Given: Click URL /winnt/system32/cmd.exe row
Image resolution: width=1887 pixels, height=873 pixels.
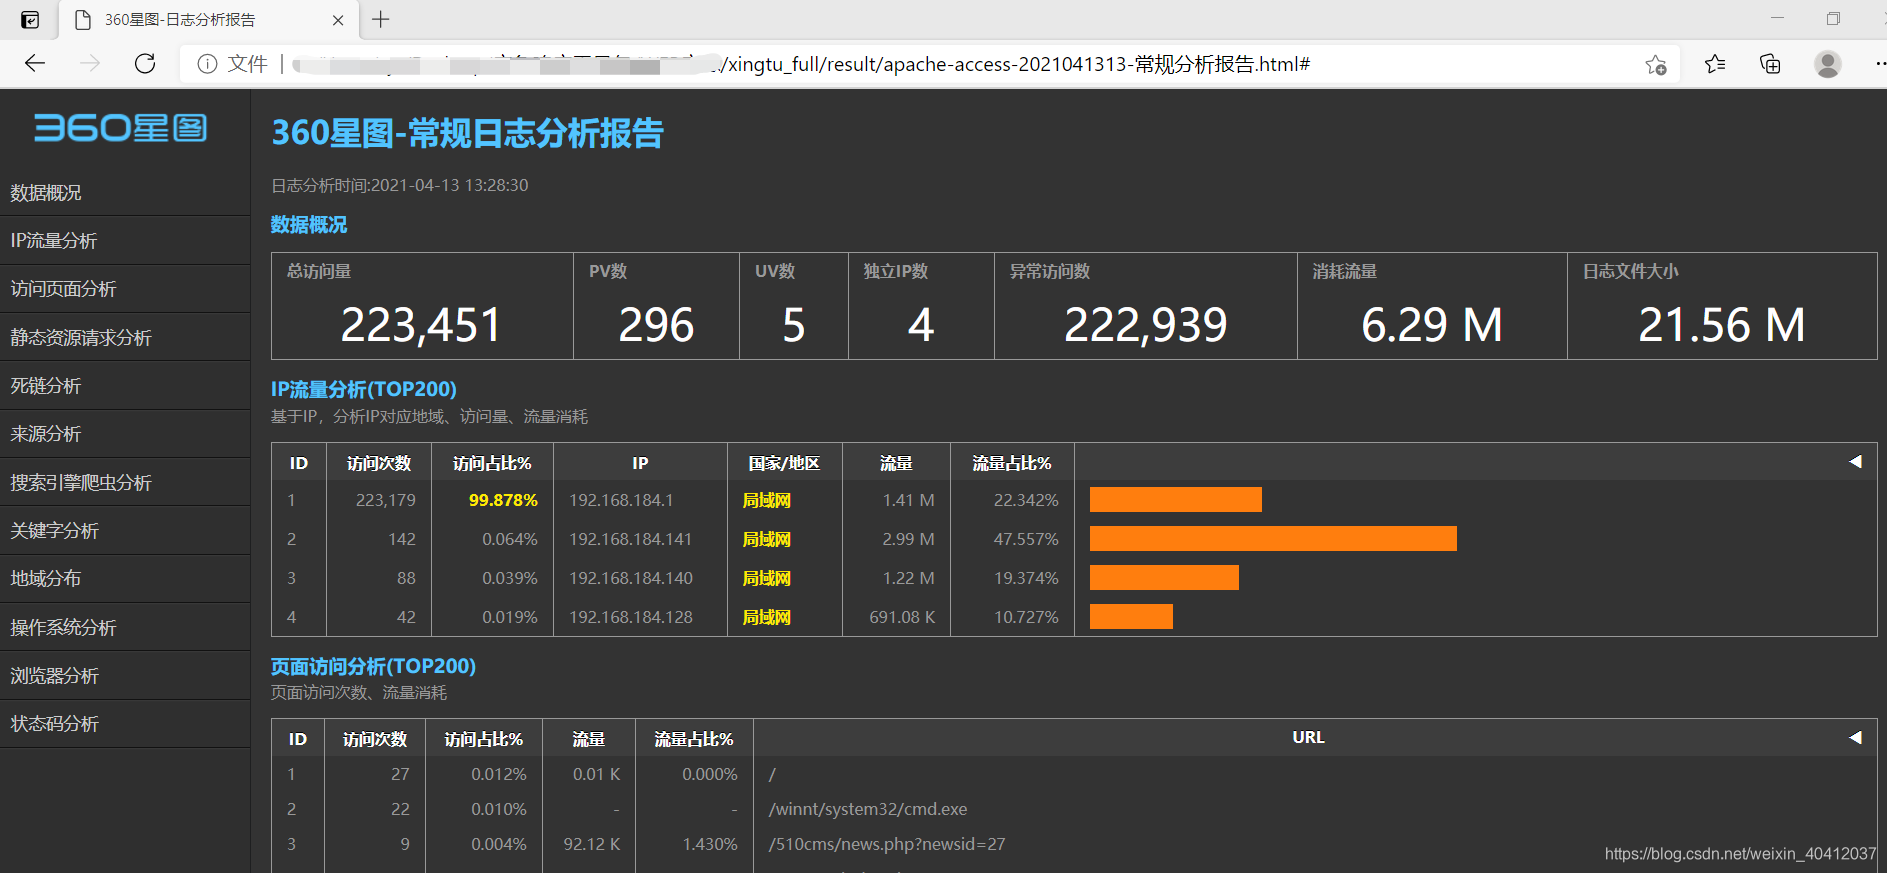Looking at the screenshot, I should coord(868,809).
